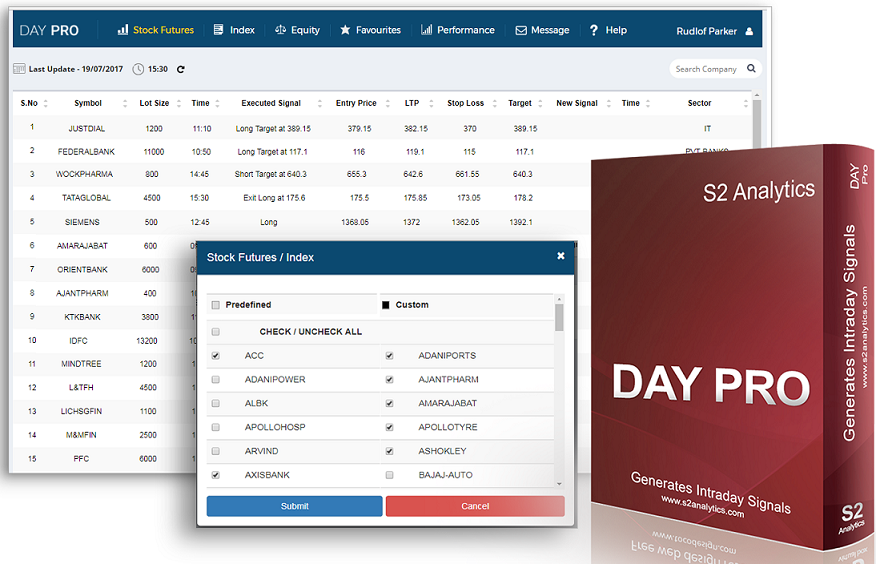Open Favourites via the star icon
The height and width of the screenshot is (564, 876).
click(x=345, y=30)
